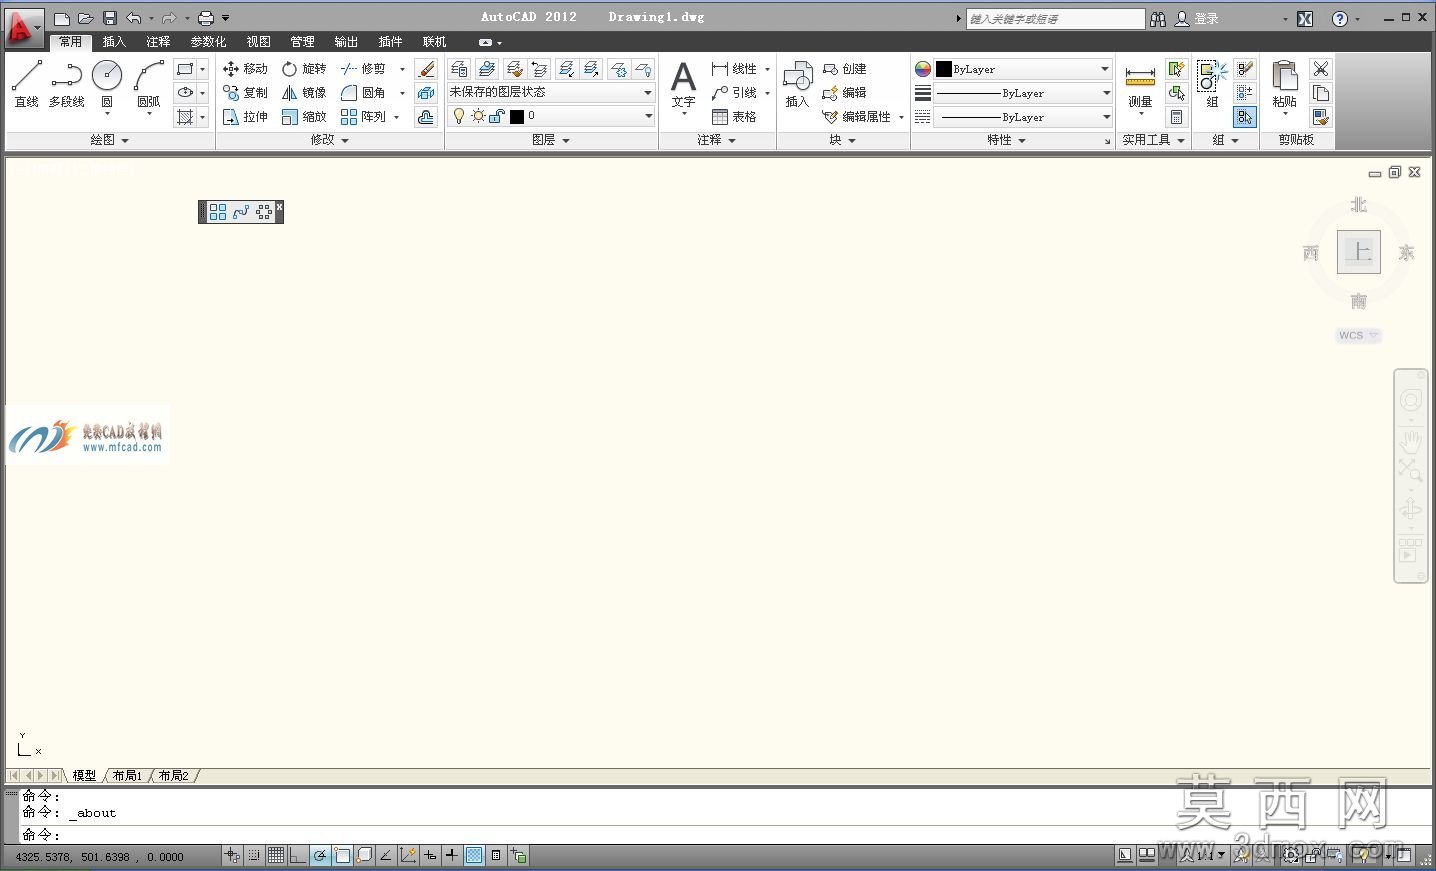Toggle grid display in status bar
Image resolution: width=1436 pixels, height=871 pixels.
pyautogui.click(x=275, y=855)
